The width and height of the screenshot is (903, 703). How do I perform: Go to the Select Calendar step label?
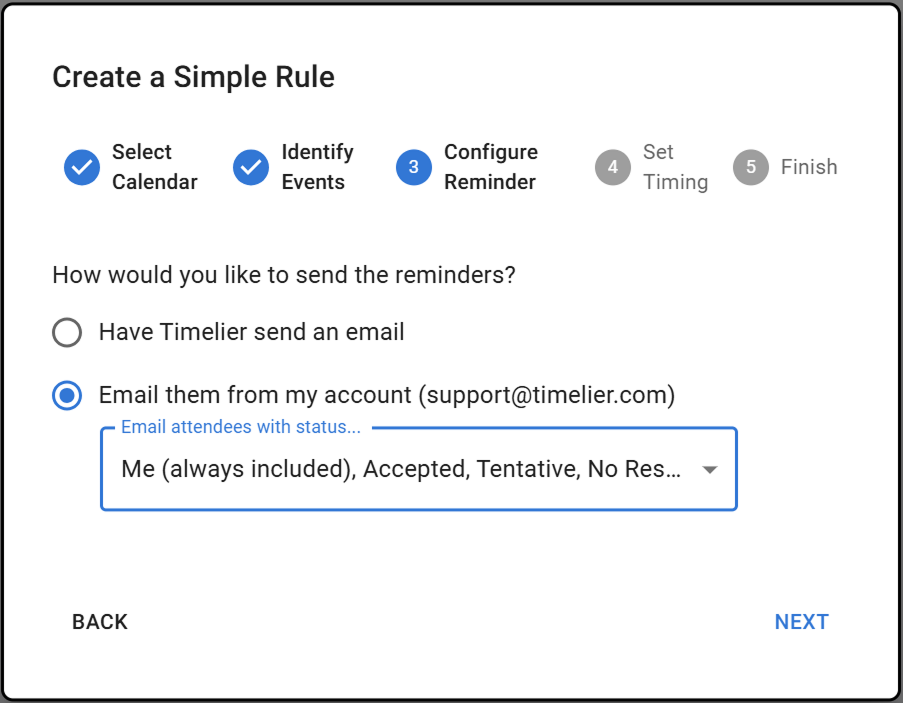154,167
